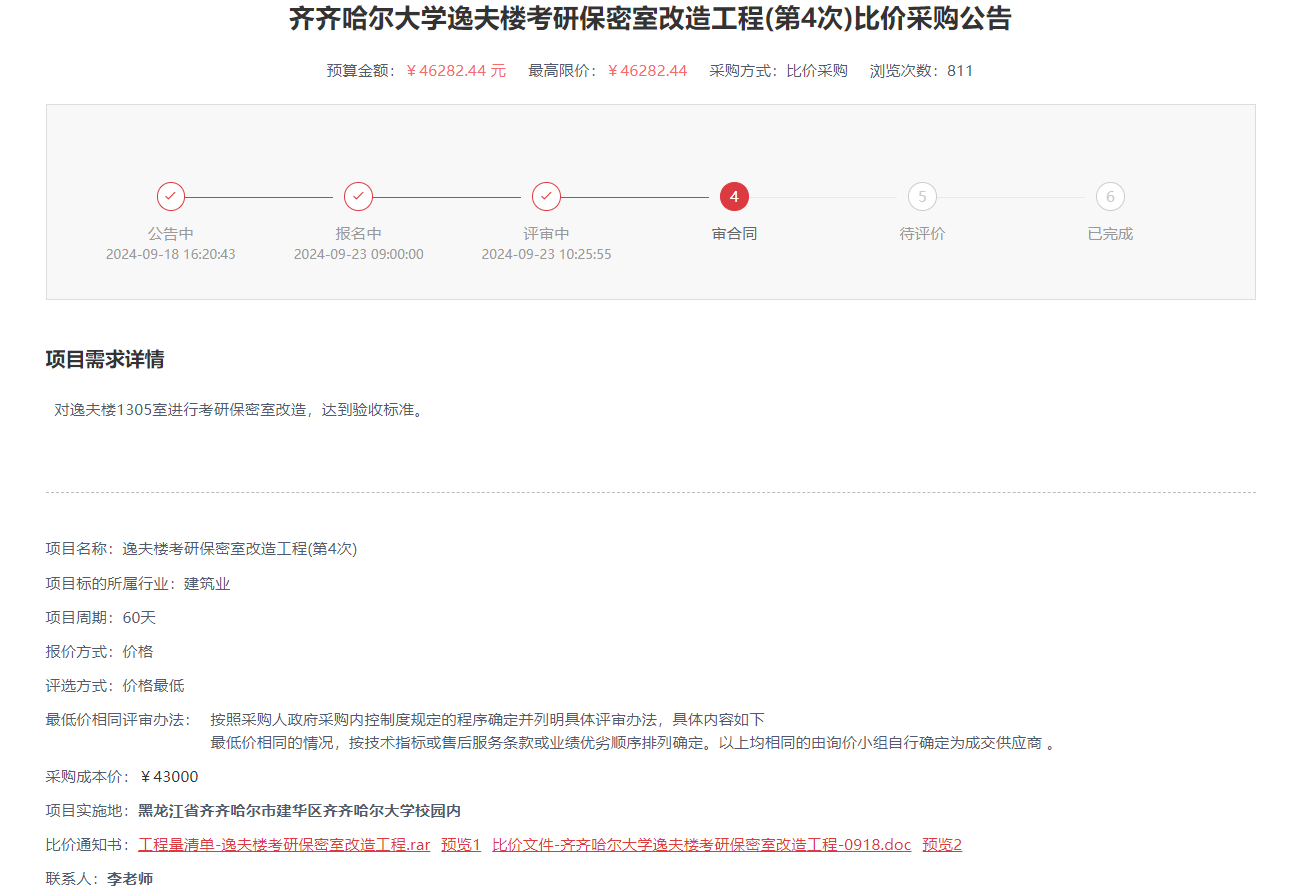The height and width of the screenshot is (894, 1301).
Task: Click the page title of the 比价采购公告
Action: point(650,19)
